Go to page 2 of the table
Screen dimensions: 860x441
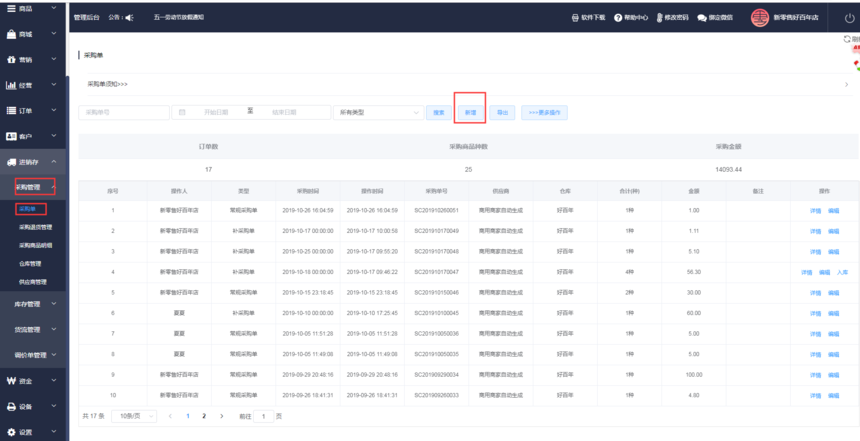pyautogui.click(x=204, y=415)
